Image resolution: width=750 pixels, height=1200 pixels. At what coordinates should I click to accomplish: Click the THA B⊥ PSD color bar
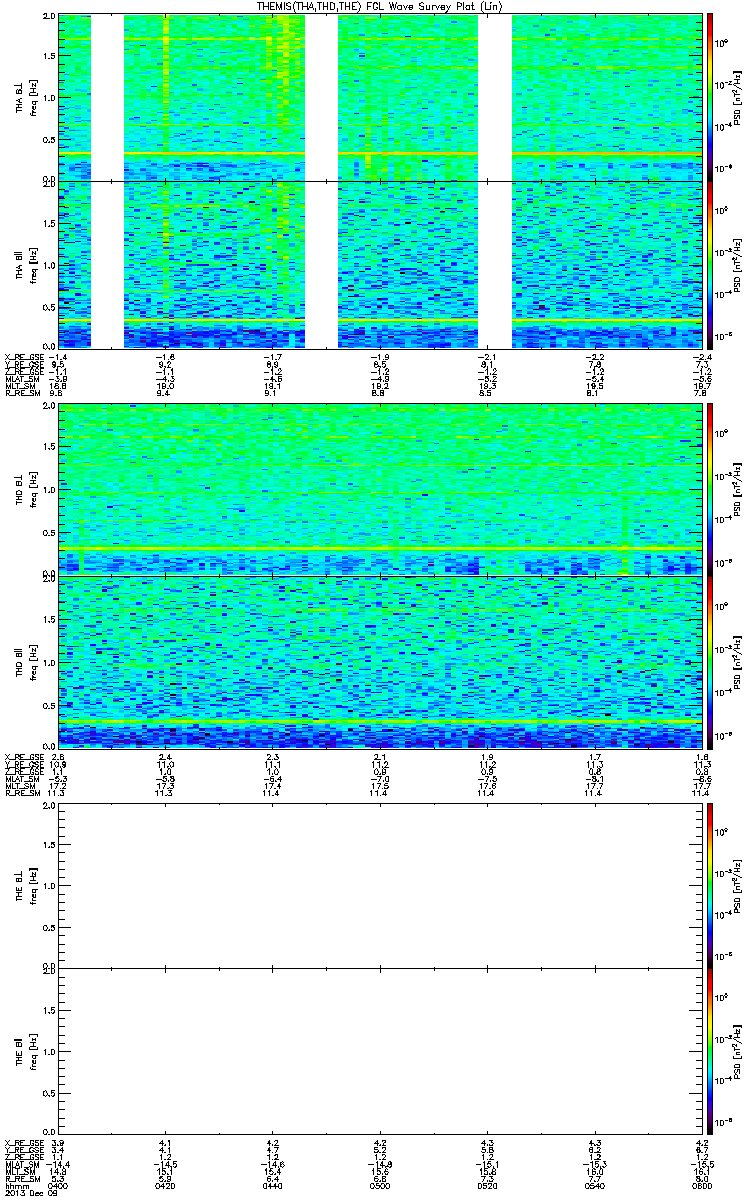(x=711, y=95)
